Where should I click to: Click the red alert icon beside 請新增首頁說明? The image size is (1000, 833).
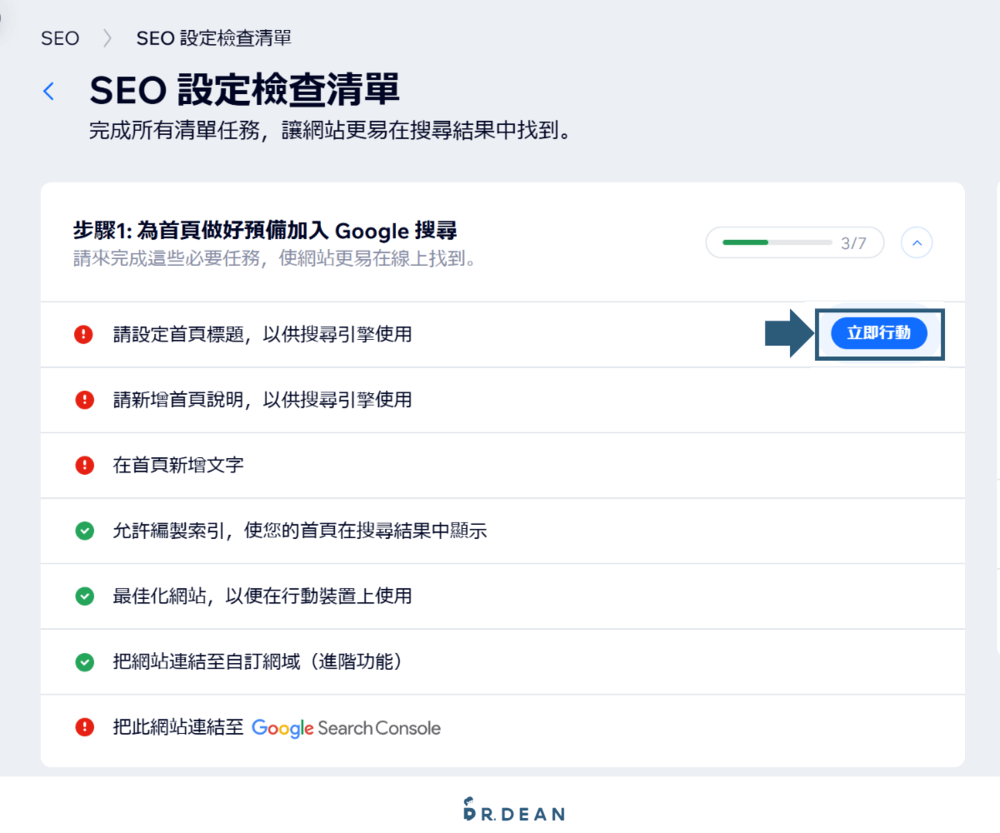coord(84,399)
